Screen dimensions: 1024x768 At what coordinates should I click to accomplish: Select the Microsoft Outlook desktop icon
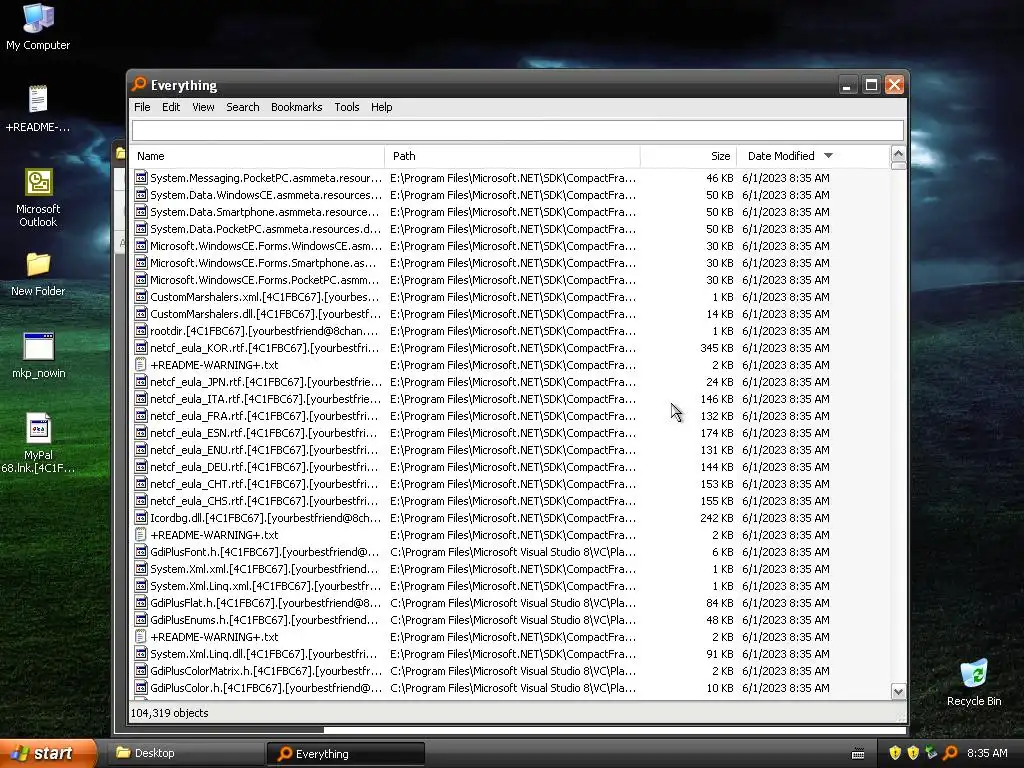(x=38, y=197)
